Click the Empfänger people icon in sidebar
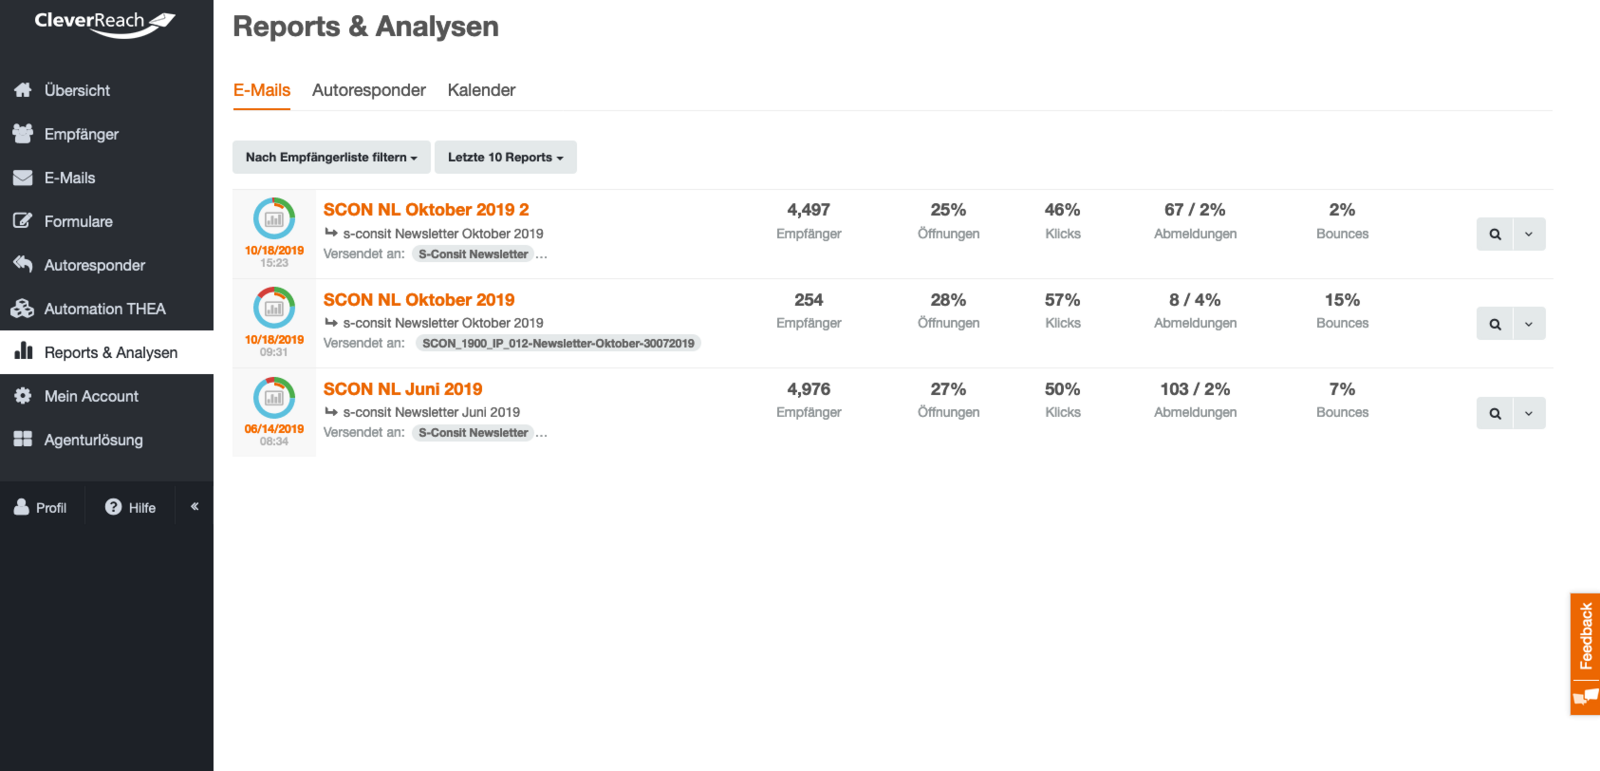 [23, 134]
